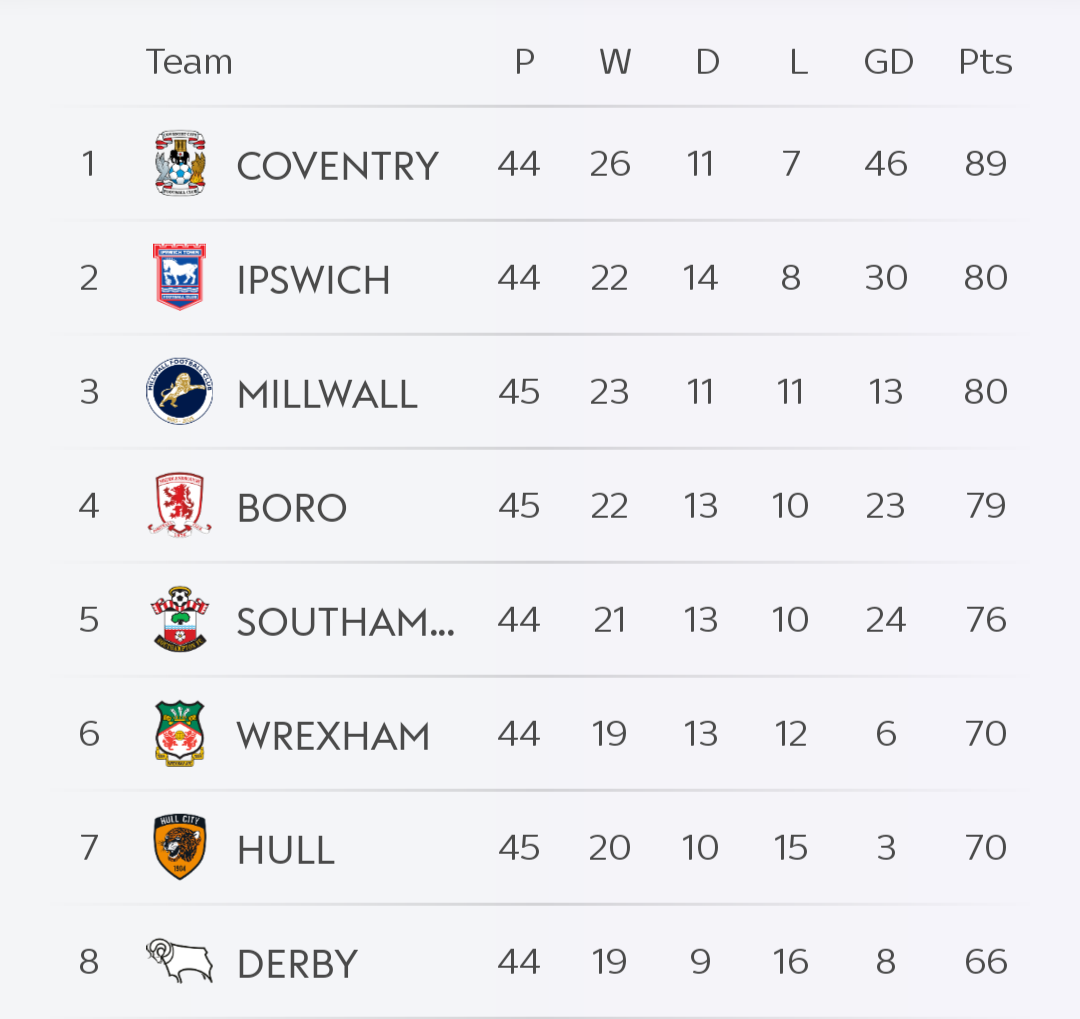Select the W wins column header
1080x1019 pixels.
click(x=614, y=62)
